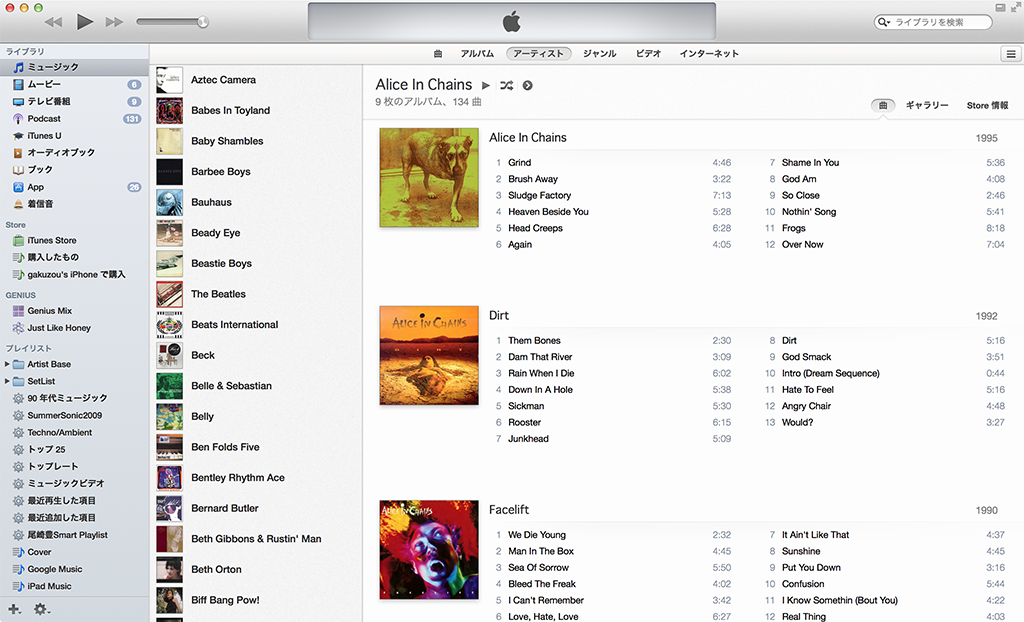The height and width of the screenshot is (622, 1024).
Task: Select ミュージック in the library sidebar
Action: (74, 67)
